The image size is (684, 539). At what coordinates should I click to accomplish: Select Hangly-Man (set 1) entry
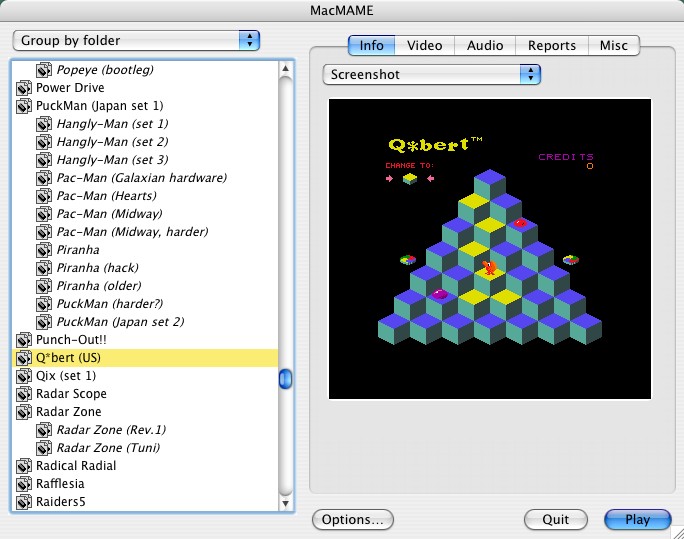(x=145, y=124)
